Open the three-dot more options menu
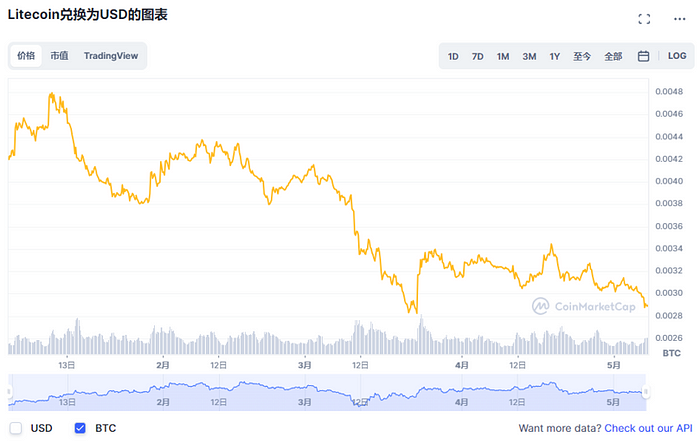Screen dimensions: 700x443 (679, 19)
